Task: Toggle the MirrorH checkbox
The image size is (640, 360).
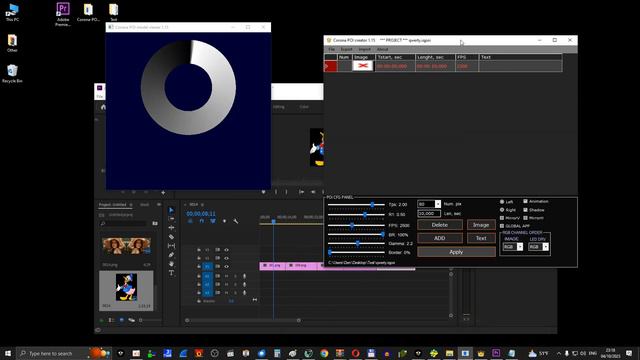Action: 525,218
